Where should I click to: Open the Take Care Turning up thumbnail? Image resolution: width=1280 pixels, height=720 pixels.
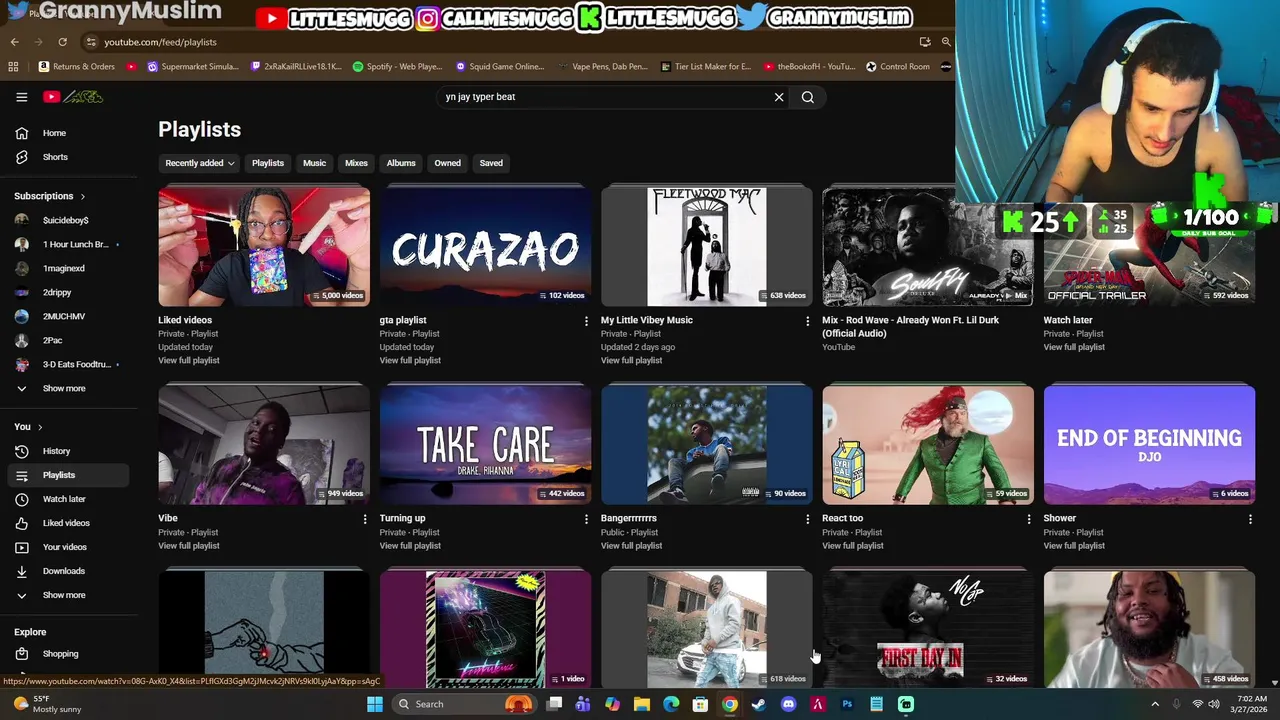point(485,445)
